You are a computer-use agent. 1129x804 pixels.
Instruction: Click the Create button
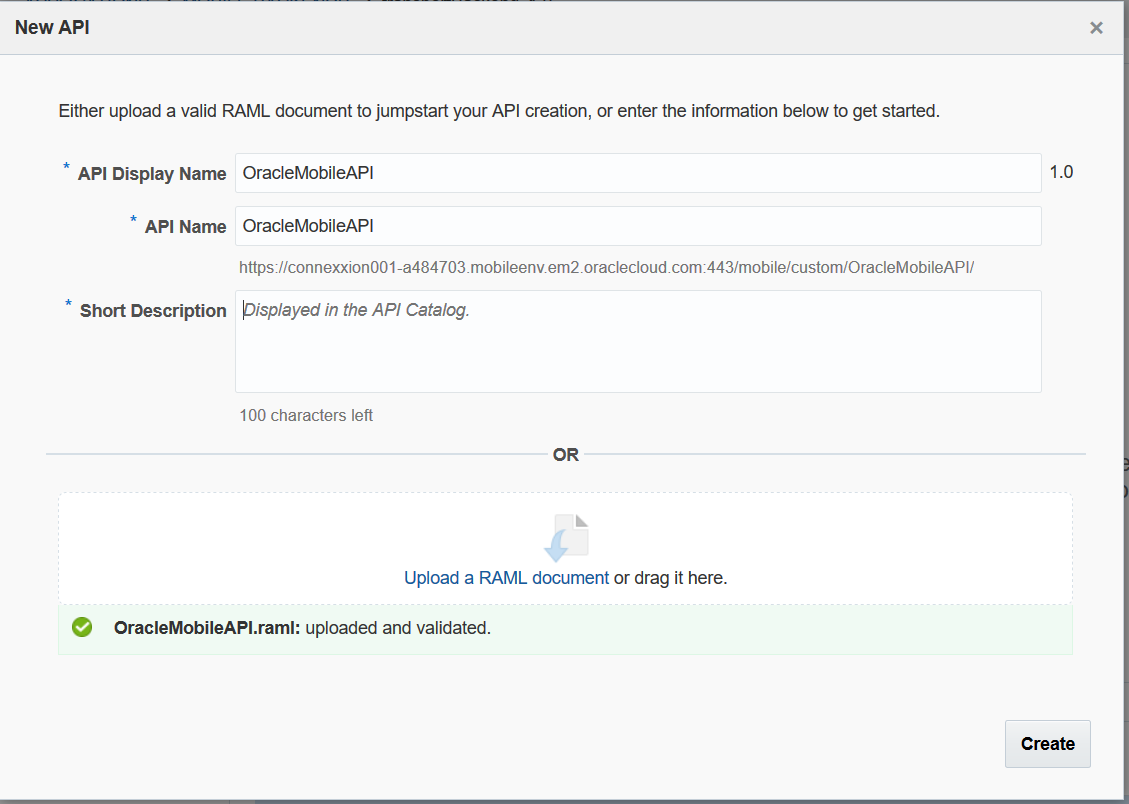click(x=1048, y=744)
